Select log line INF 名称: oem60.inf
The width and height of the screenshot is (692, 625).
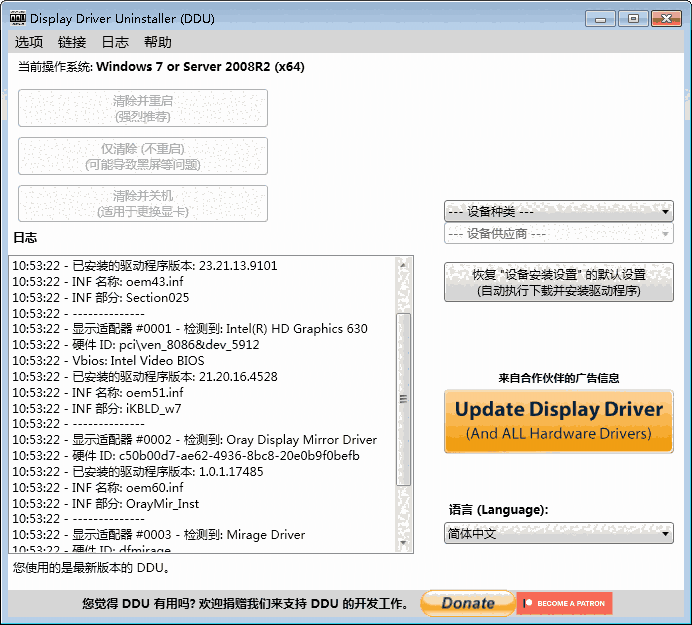98,487
